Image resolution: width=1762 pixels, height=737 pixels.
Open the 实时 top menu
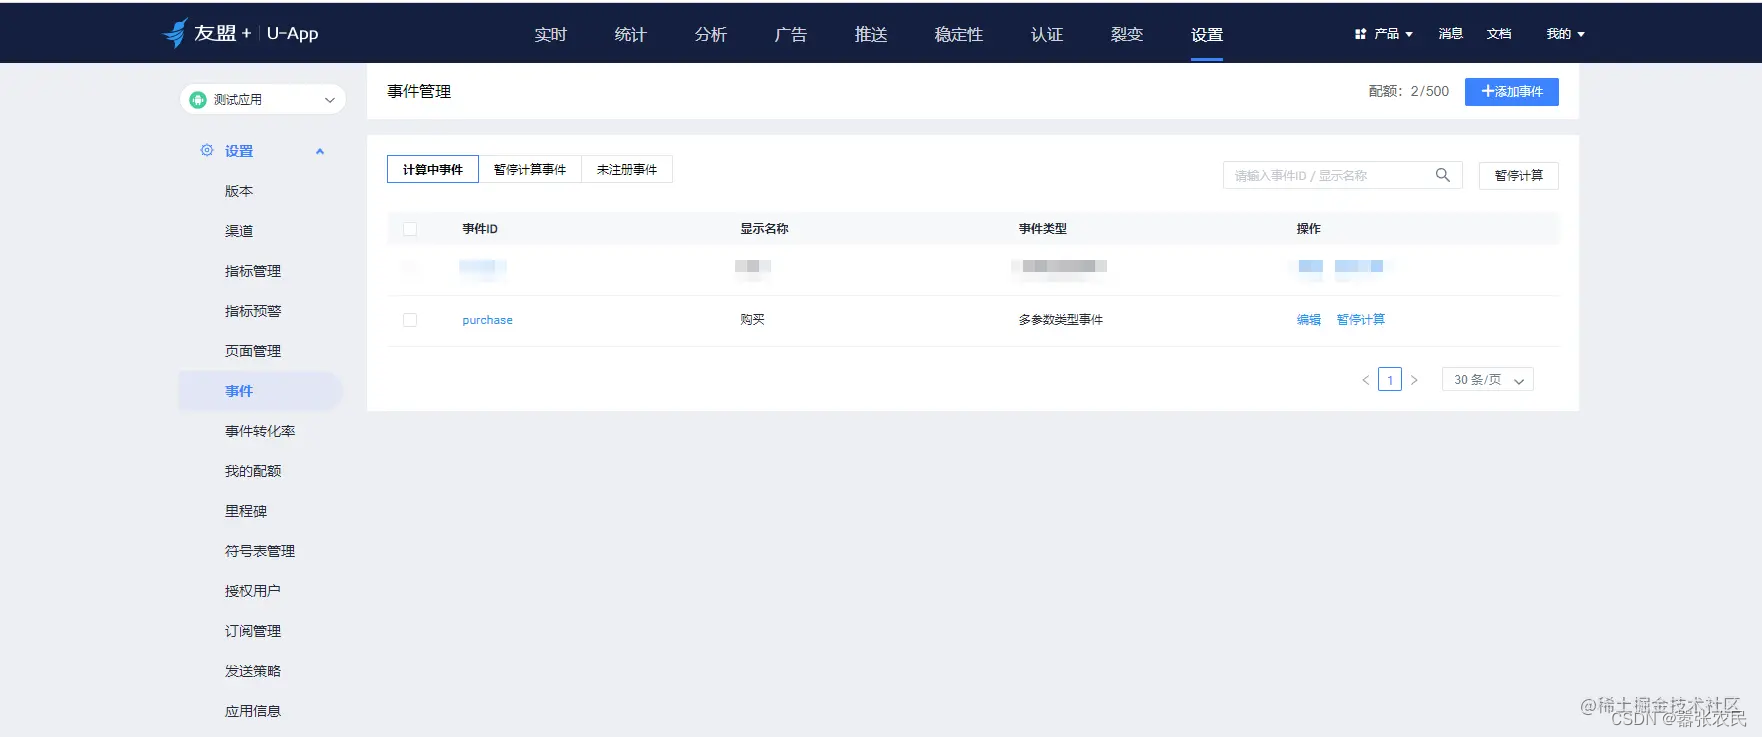tap(550, 34)
